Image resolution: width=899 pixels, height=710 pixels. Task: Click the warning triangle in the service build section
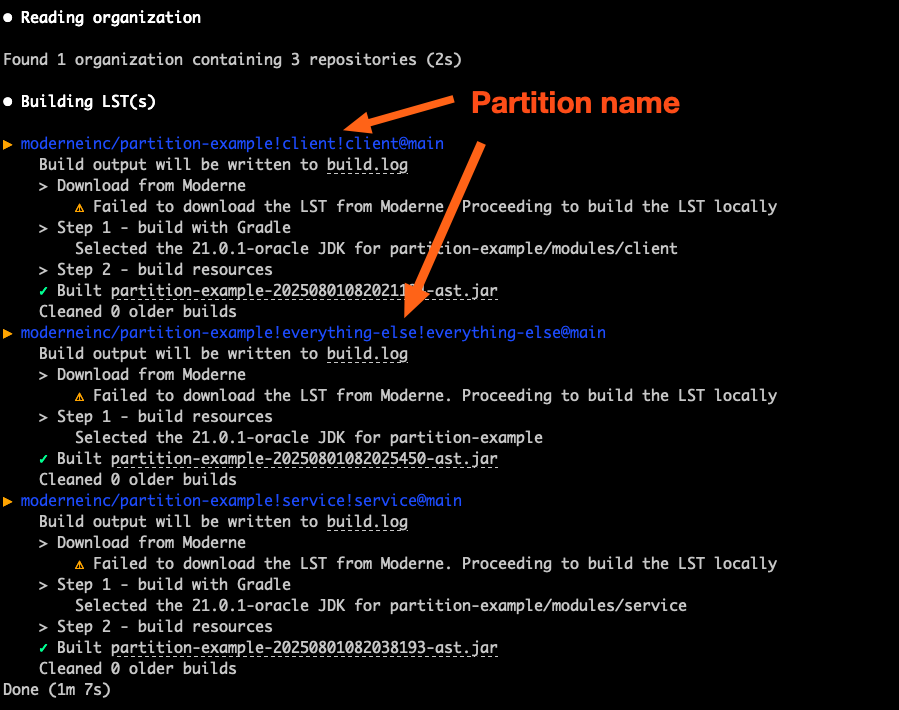(80, 564)
